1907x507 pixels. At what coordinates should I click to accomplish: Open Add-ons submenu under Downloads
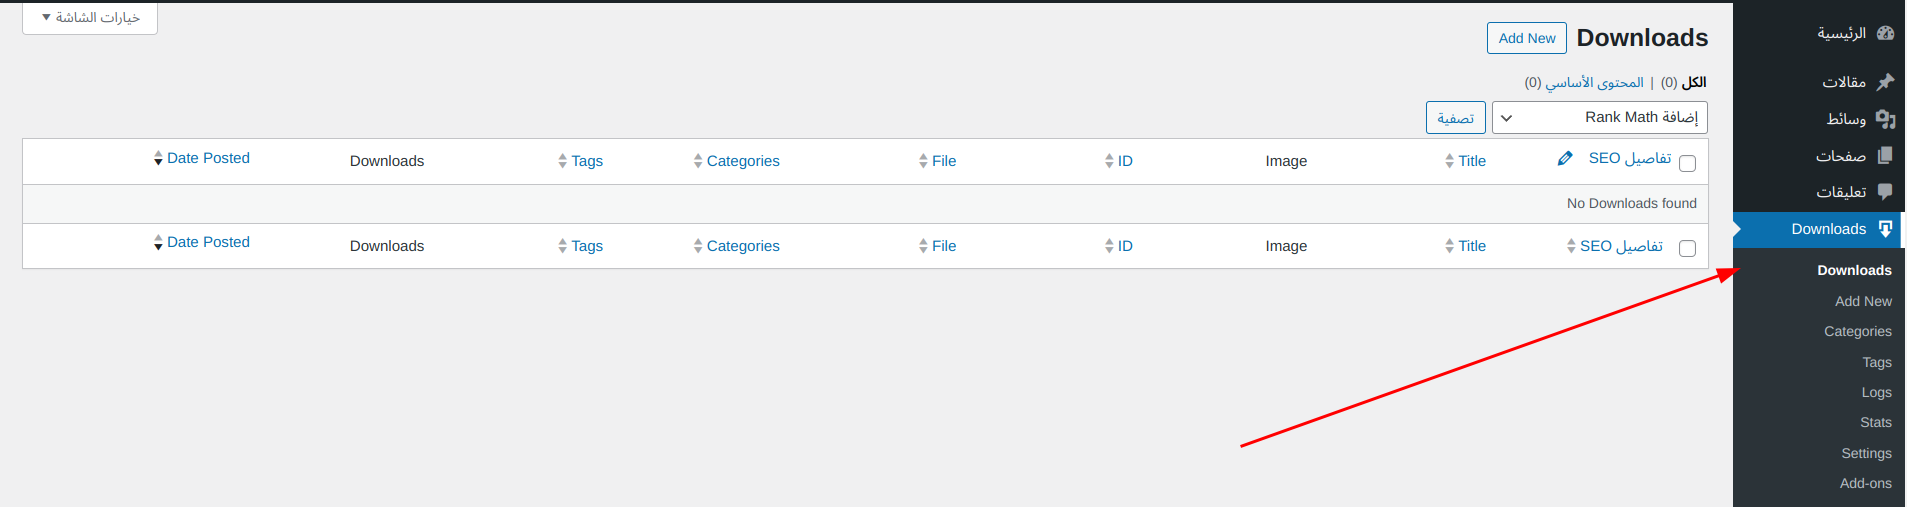click(1865, 484)
